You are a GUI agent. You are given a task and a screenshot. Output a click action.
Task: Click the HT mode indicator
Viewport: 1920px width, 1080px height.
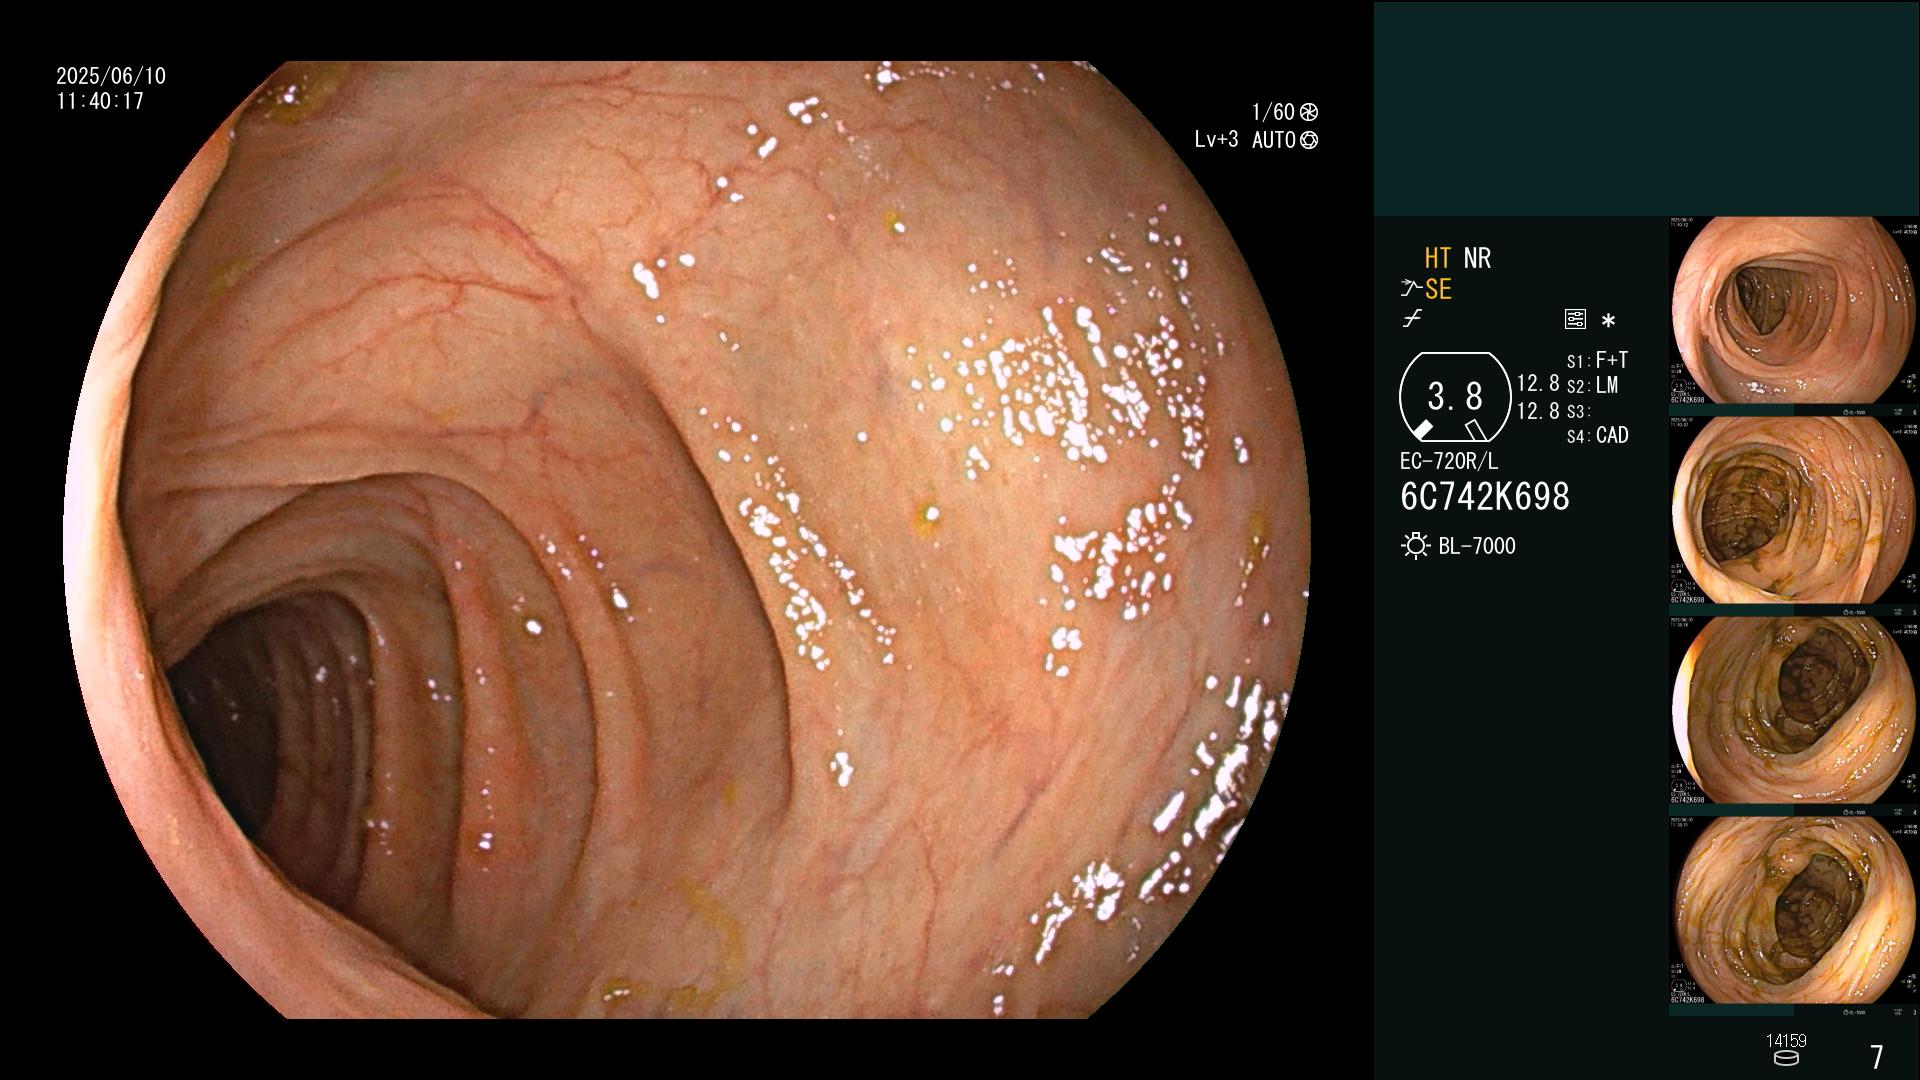point(1438,258)
